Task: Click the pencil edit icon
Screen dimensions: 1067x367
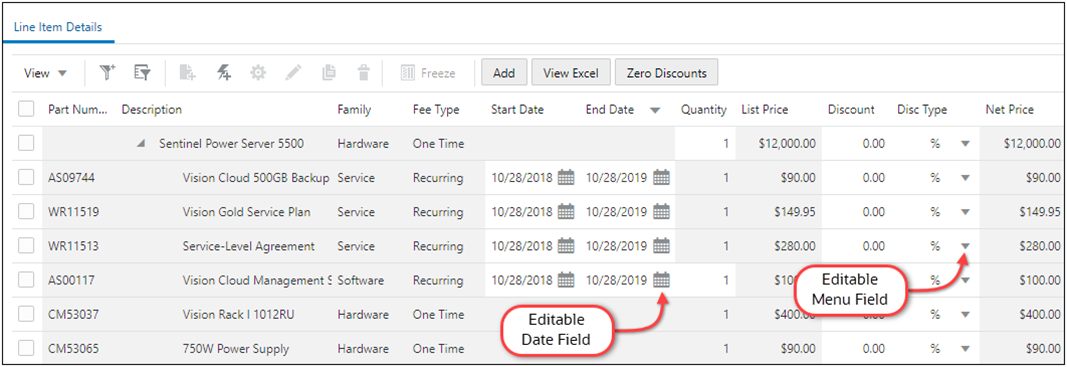Action: [293, 73]
